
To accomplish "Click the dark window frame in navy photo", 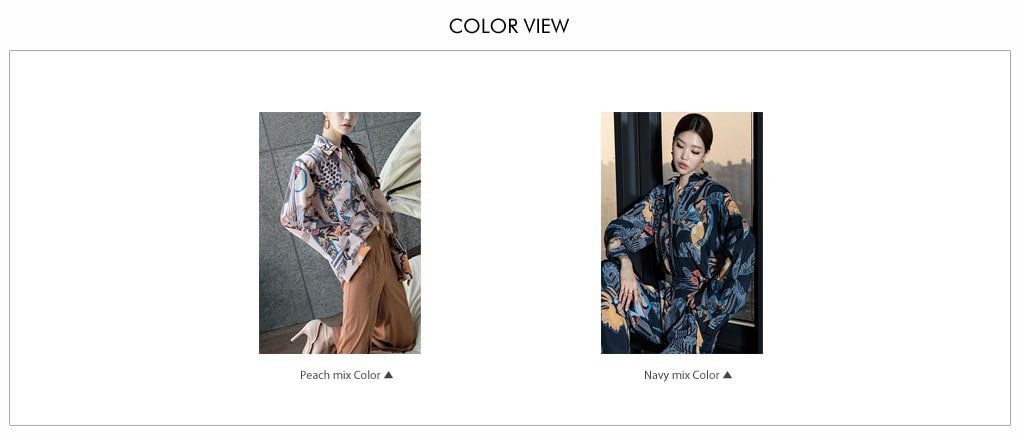I will (636, 169).
